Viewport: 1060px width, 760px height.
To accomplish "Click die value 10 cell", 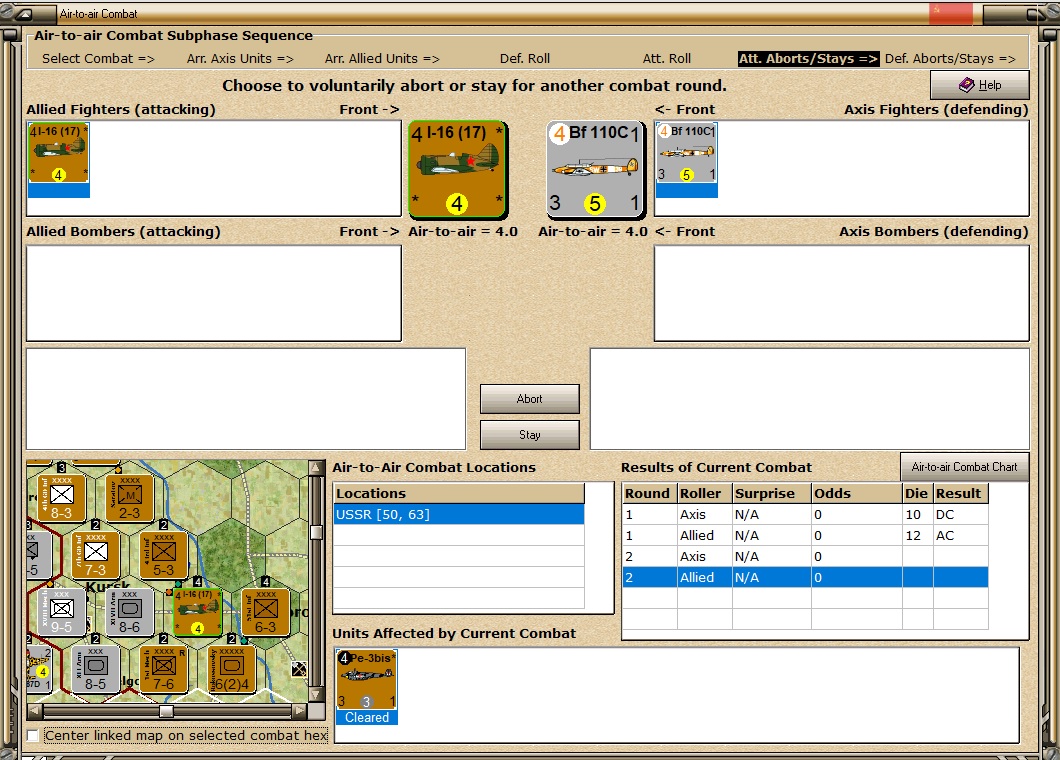I will pyautogui.click(x=917, y=515).
